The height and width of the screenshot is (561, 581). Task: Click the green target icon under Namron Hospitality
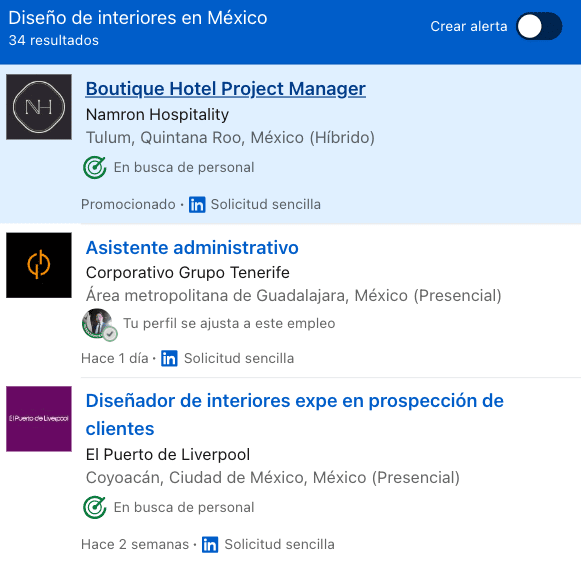(x=94, y=167)
